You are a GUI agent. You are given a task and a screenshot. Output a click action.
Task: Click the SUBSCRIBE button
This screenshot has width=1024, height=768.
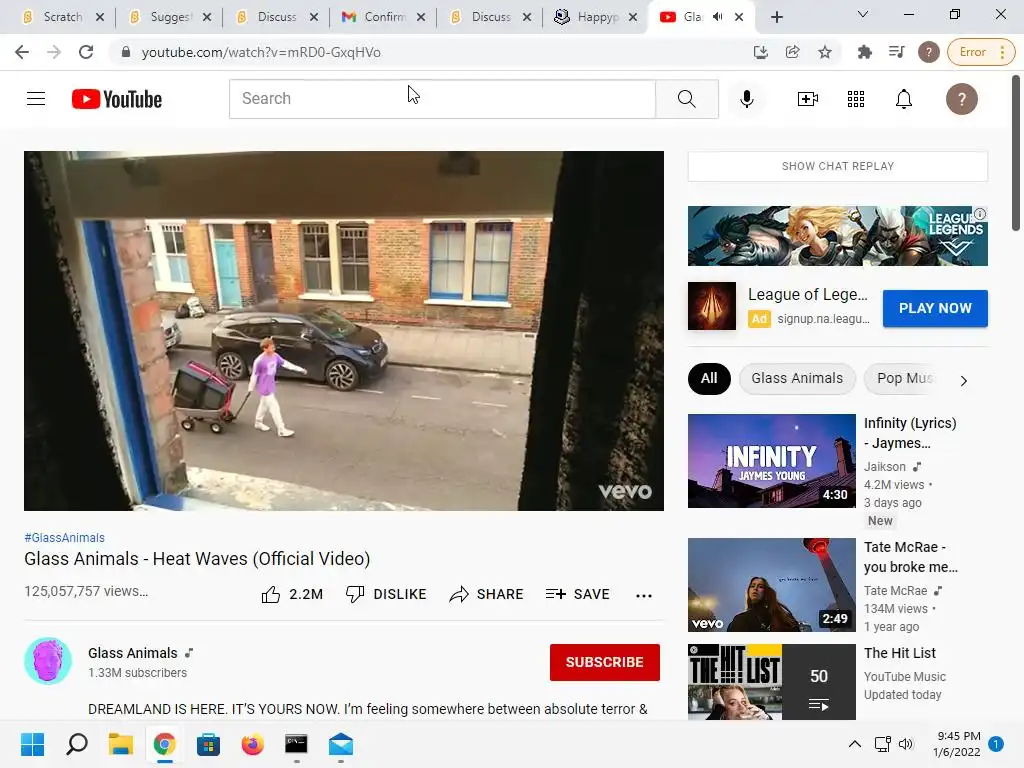(x=605, y=662)
